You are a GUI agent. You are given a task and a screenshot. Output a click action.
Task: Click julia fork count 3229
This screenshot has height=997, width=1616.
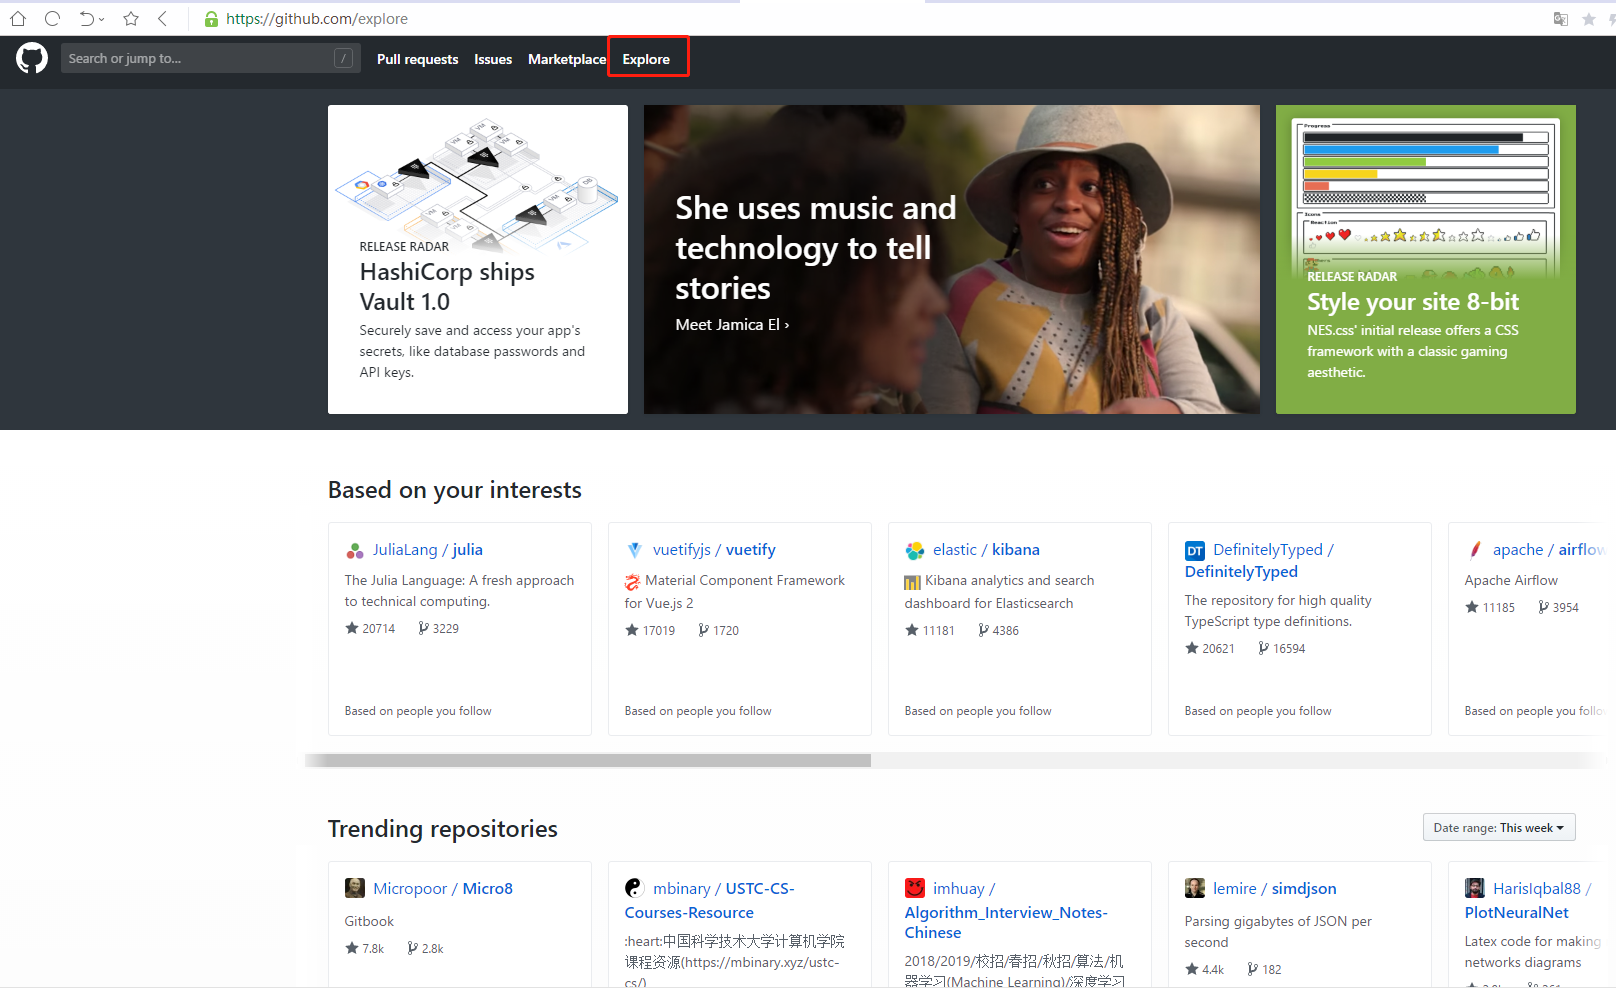coord(438,628)
